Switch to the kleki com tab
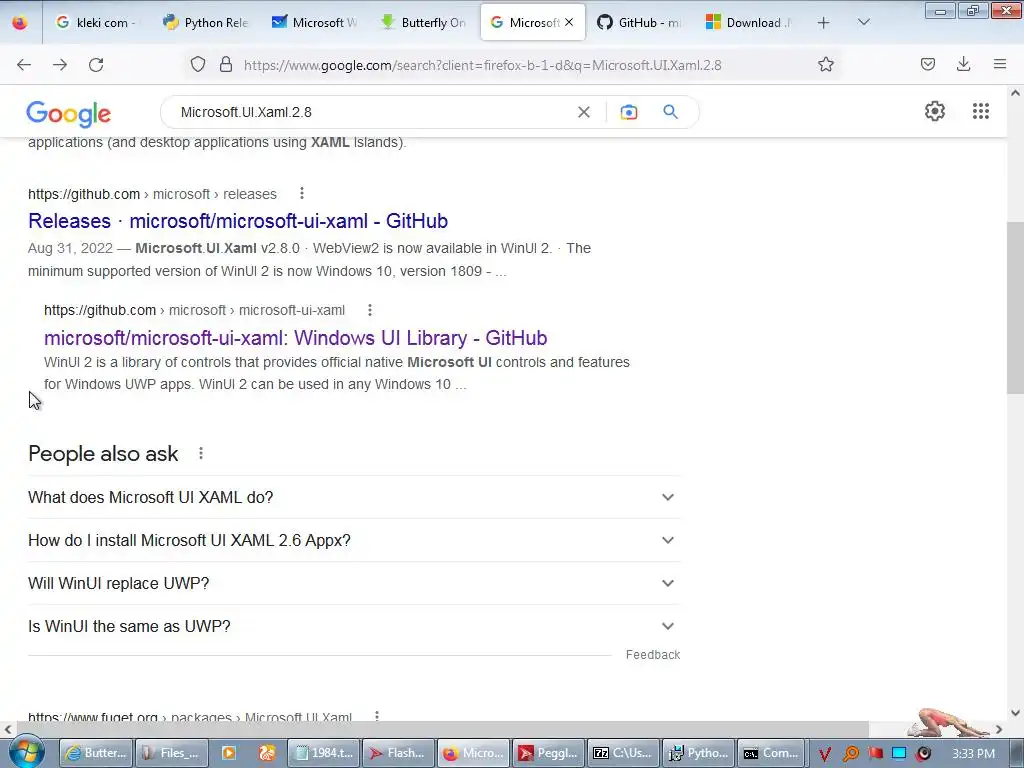 point(95,22)
